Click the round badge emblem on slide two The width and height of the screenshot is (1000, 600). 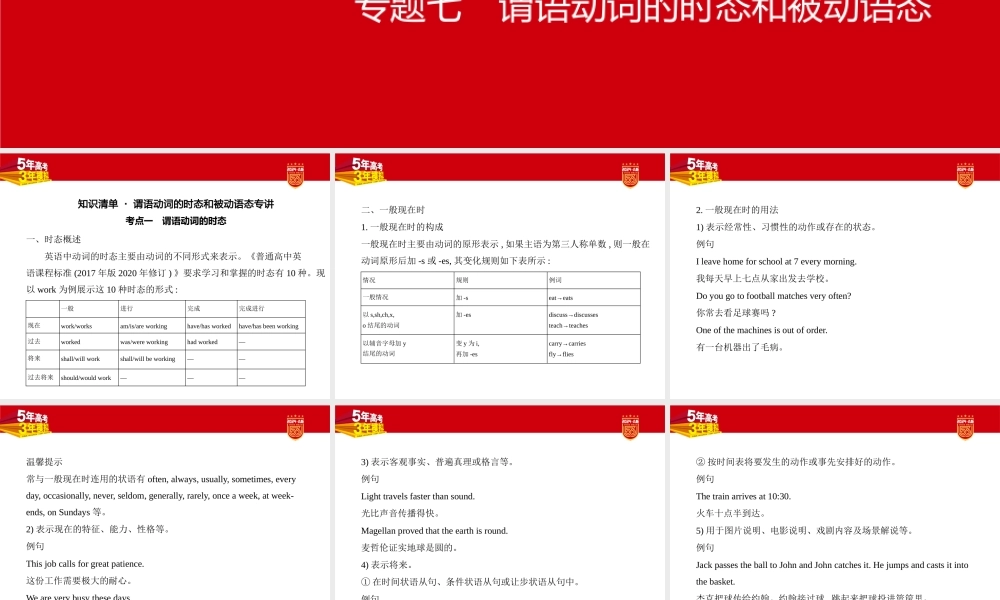click(x=628, y=172)
